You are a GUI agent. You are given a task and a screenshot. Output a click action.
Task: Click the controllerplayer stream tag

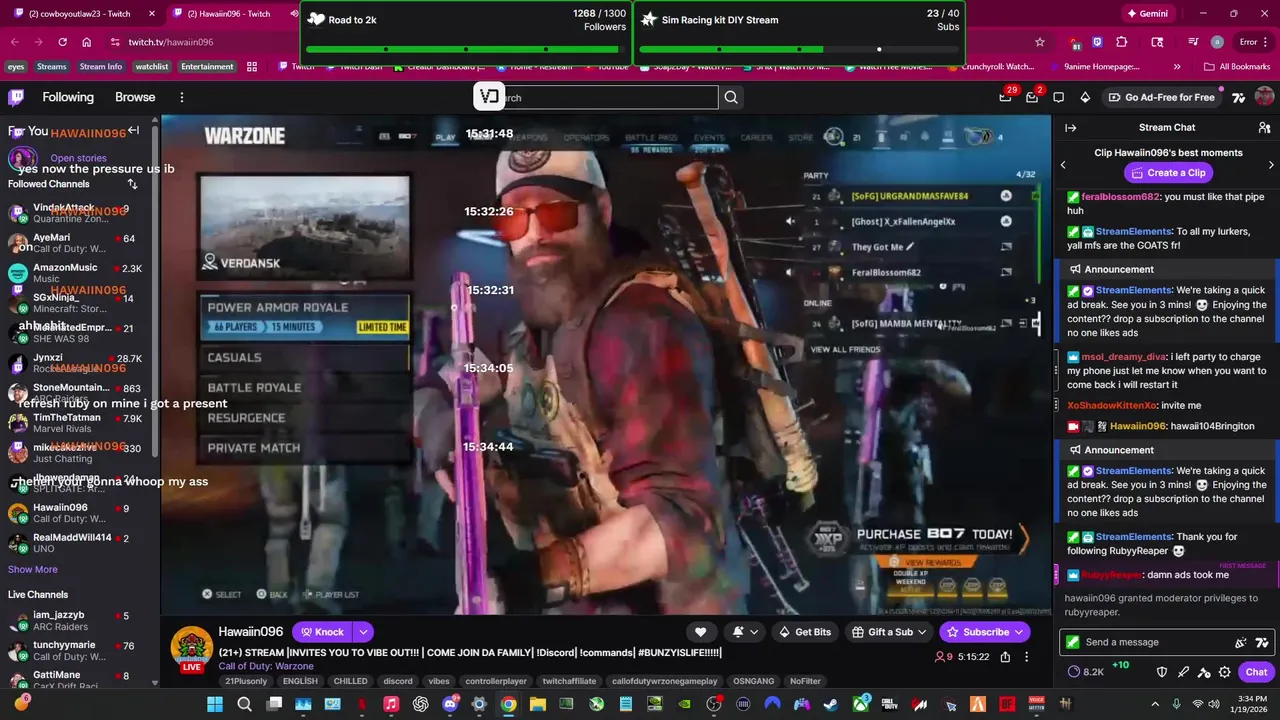tap(498, 681)
